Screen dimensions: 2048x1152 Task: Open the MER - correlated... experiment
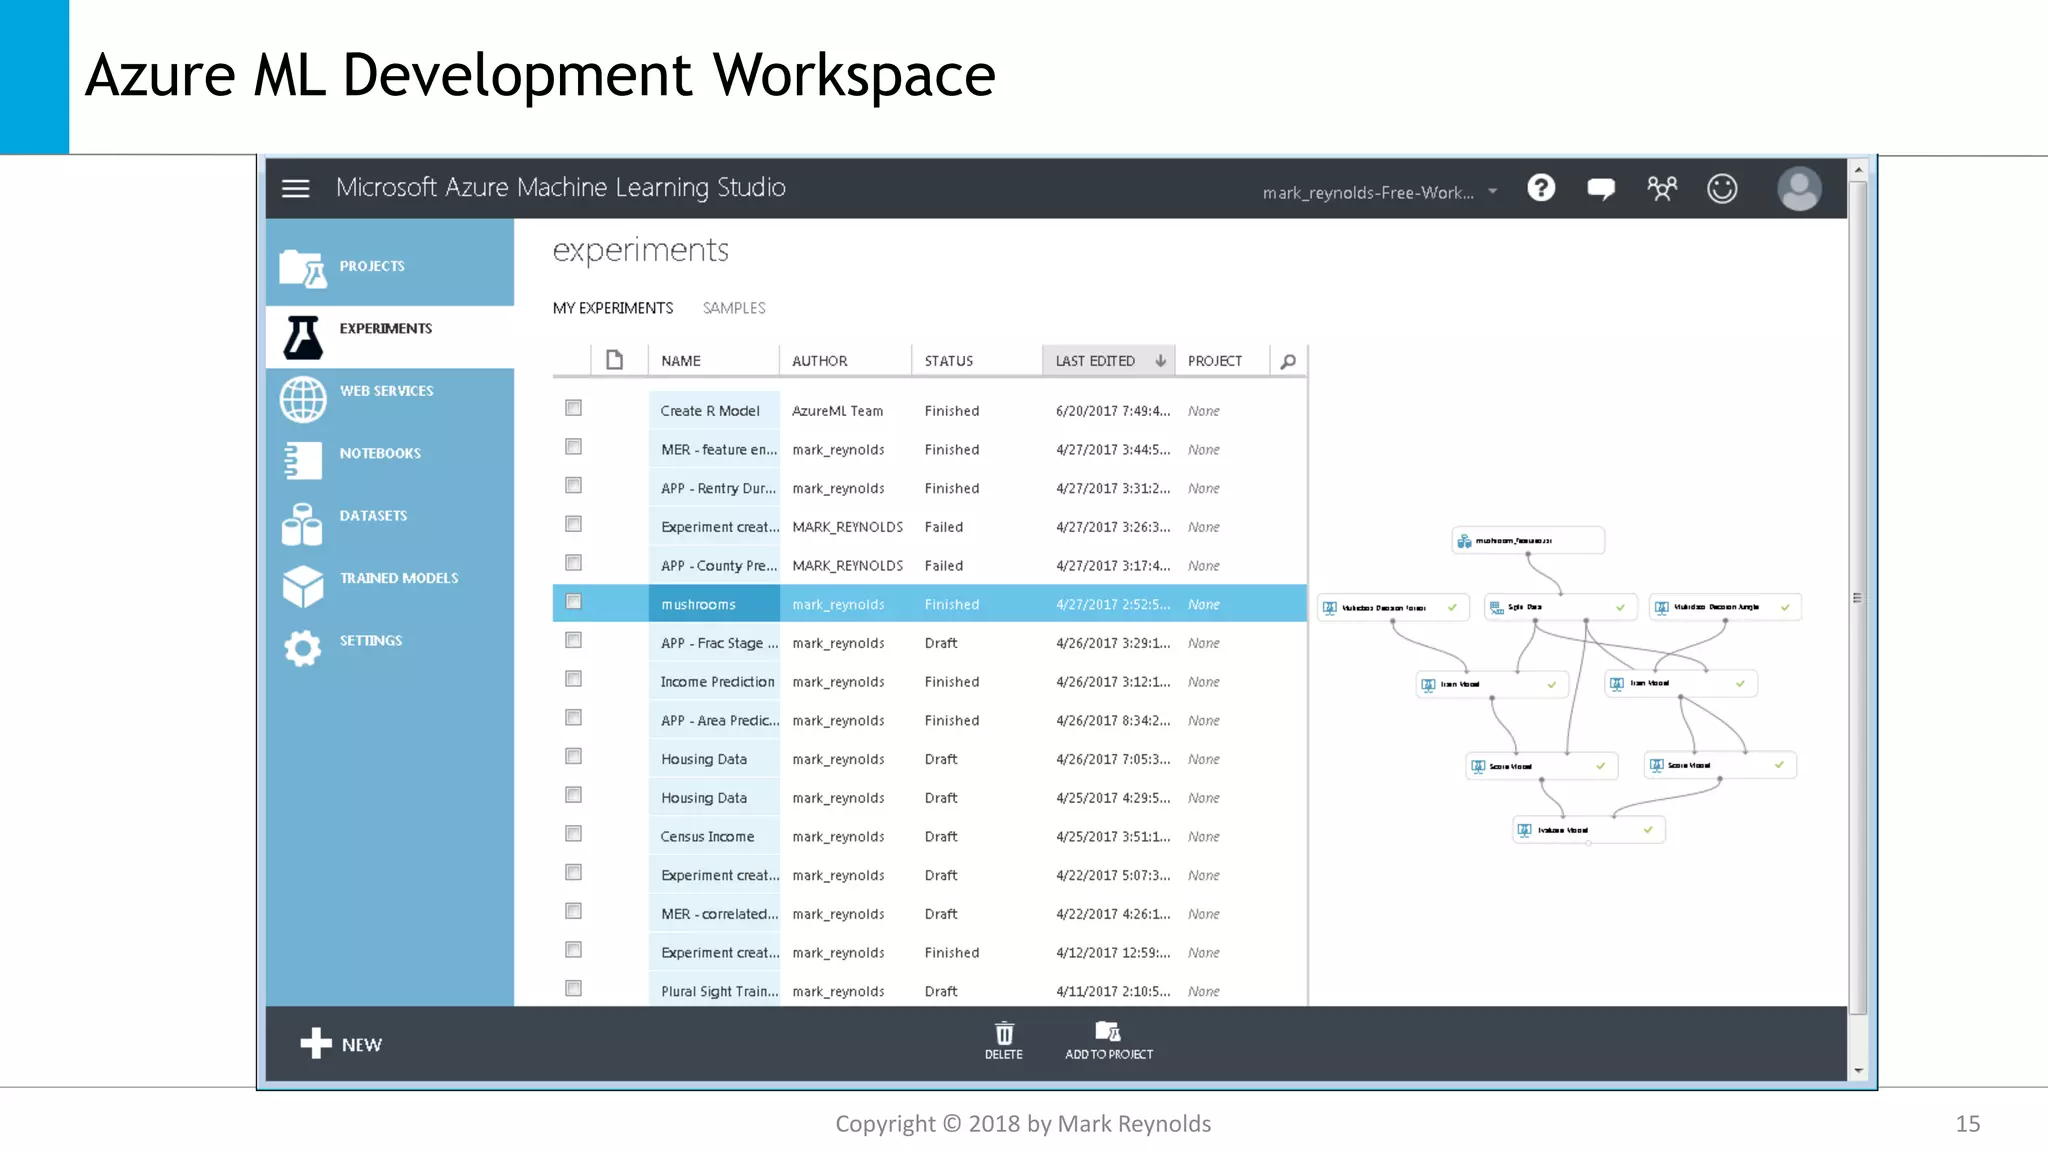click(x=719, y=914)
